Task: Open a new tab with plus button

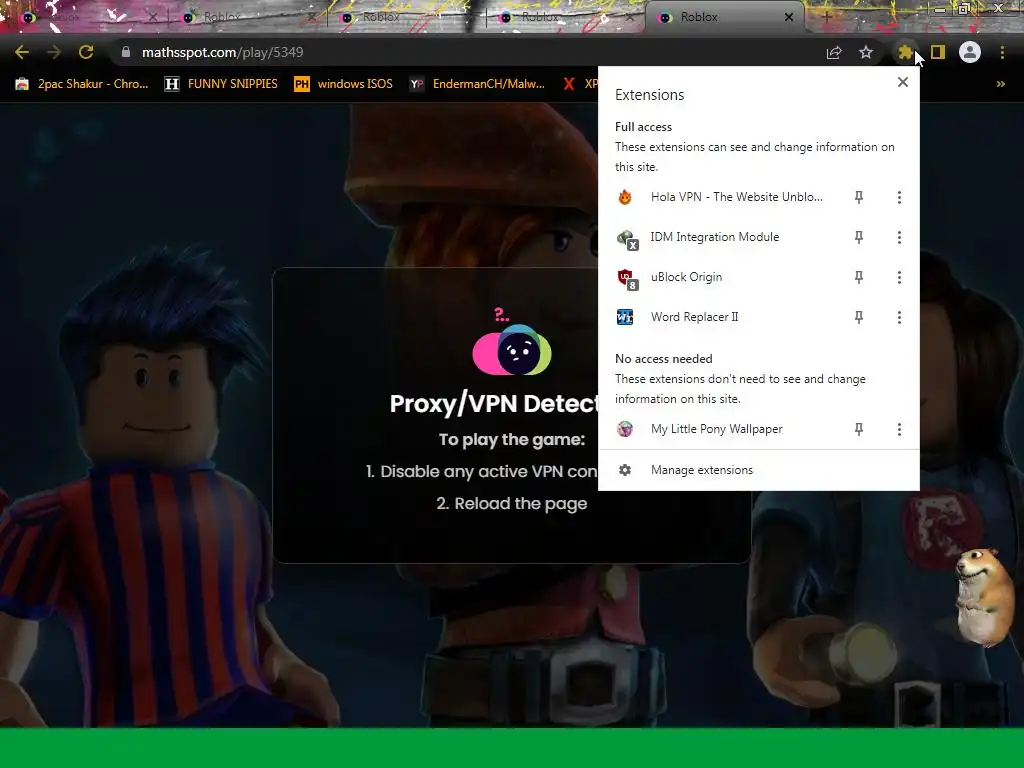Action: coord(826,17)
